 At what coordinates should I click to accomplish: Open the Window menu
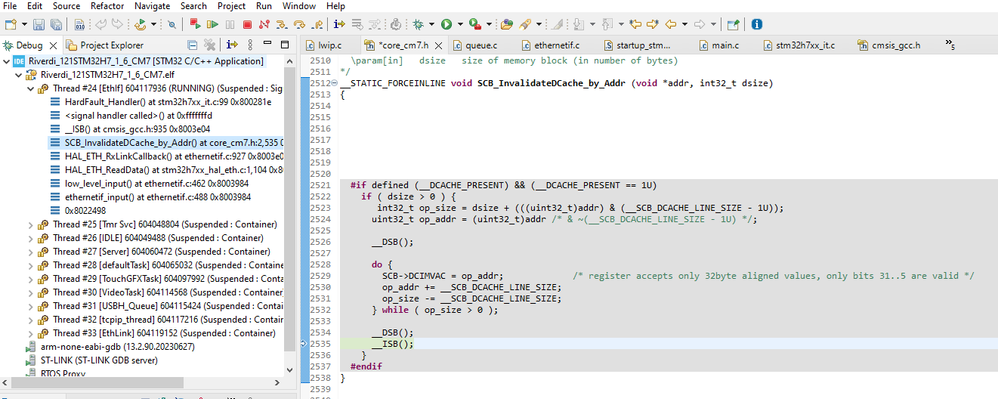point(299,6)
